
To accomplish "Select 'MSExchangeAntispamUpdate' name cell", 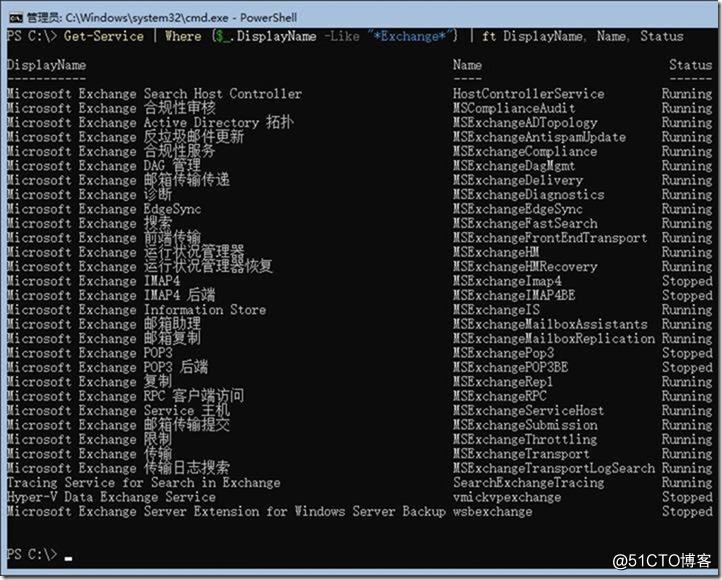I will click(539, 137).
